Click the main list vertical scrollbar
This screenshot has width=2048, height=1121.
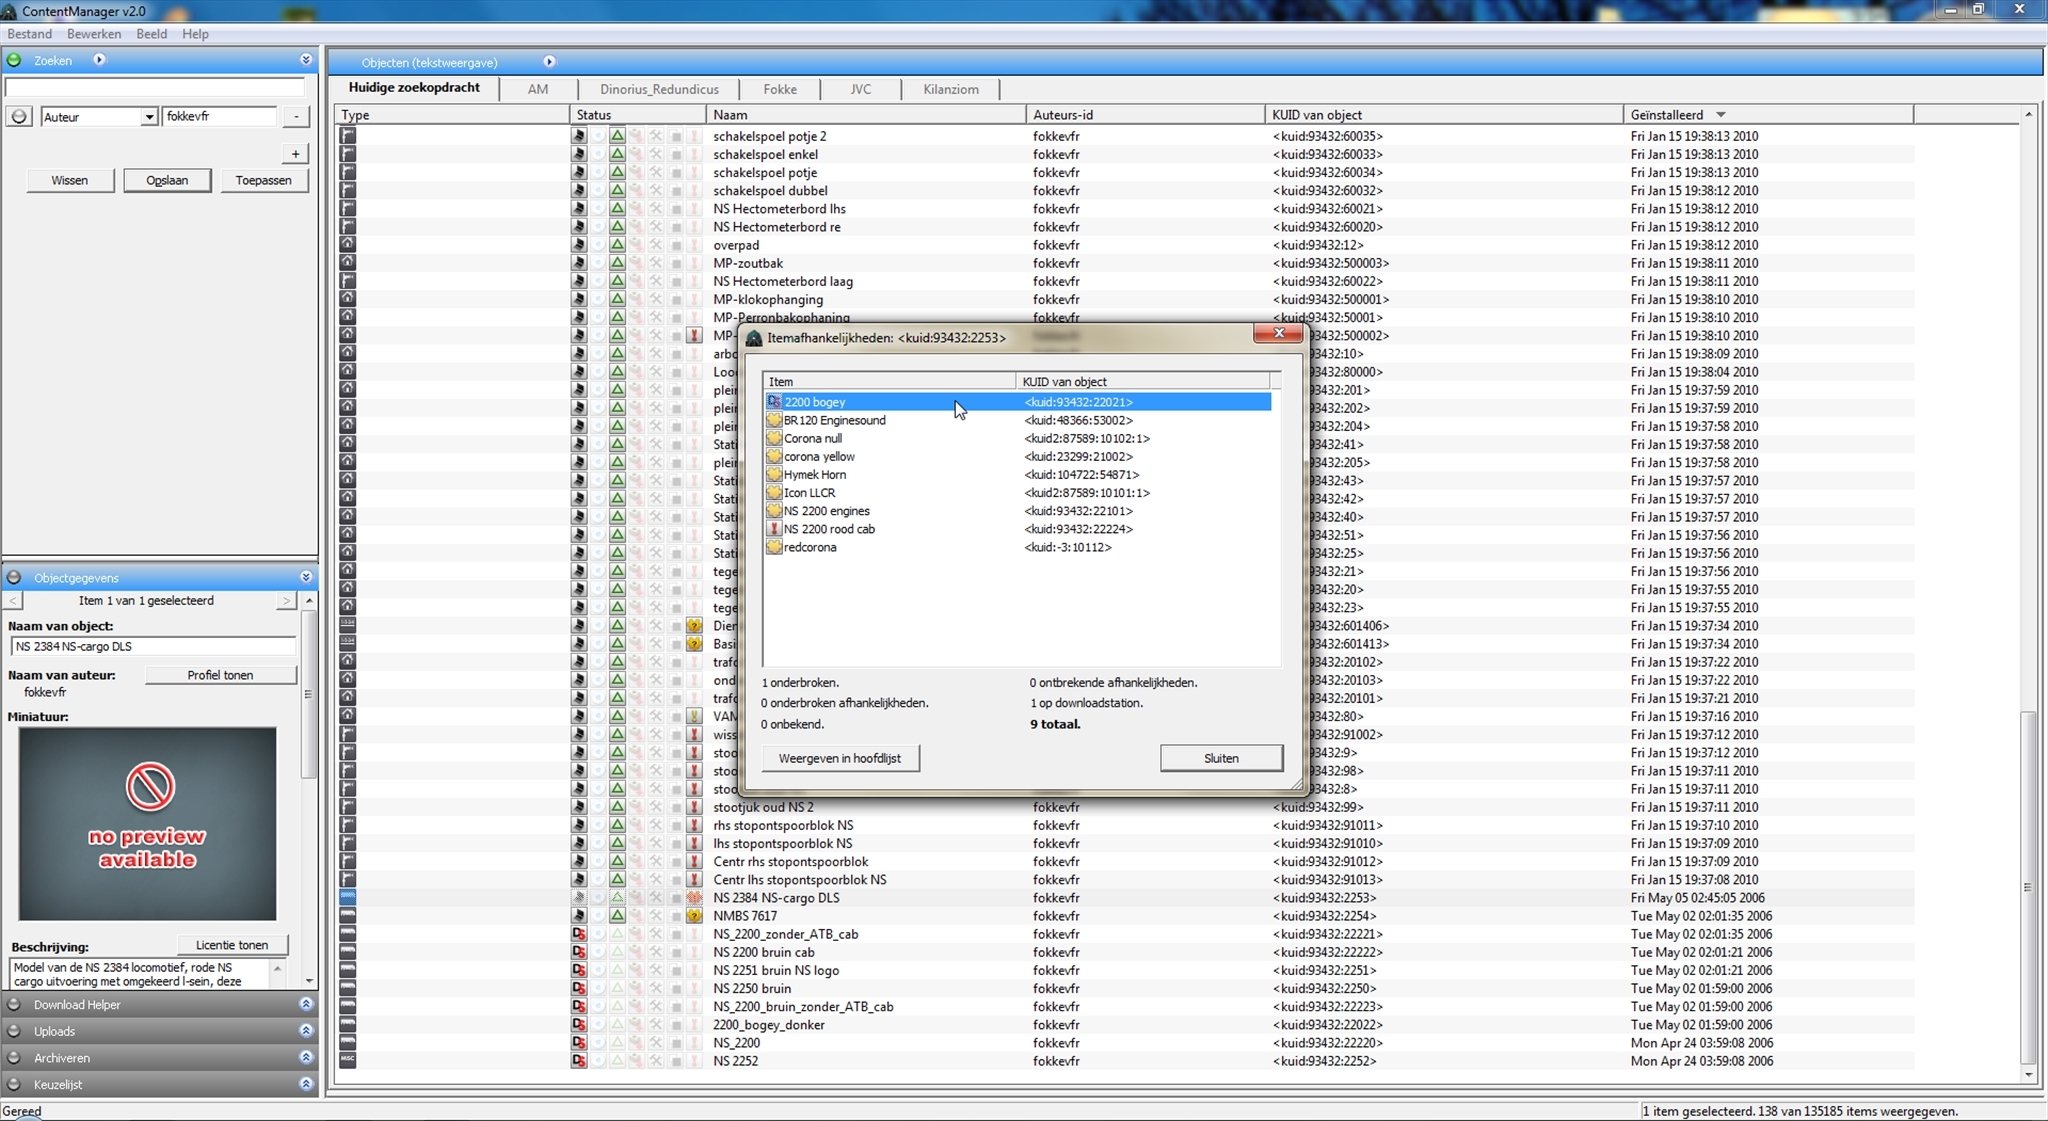pos(2027,886)
